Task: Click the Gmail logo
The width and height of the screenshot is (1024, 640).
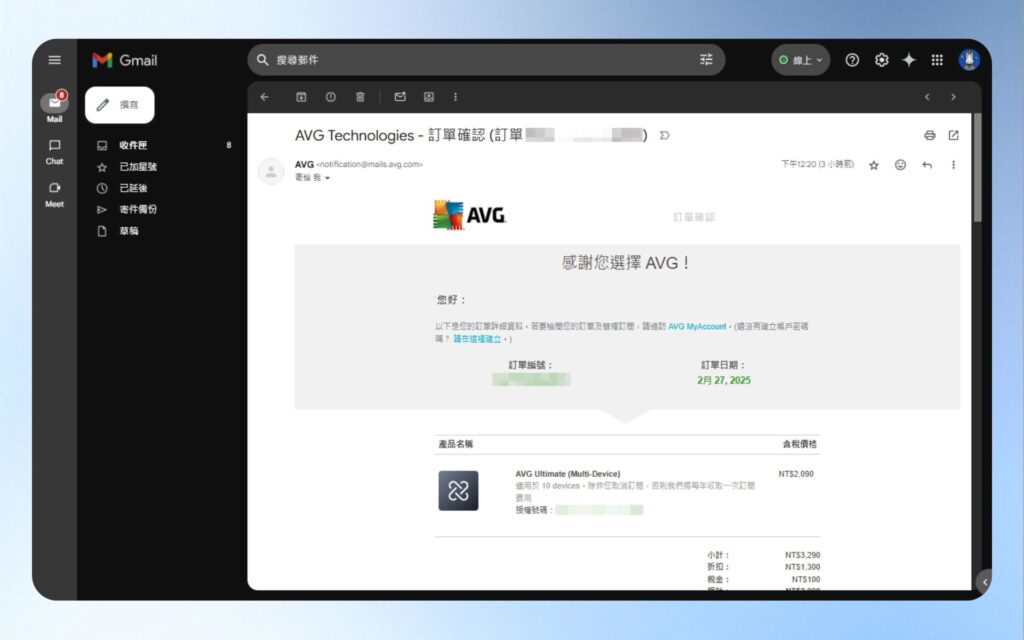Action: click(x=125, y=60)
